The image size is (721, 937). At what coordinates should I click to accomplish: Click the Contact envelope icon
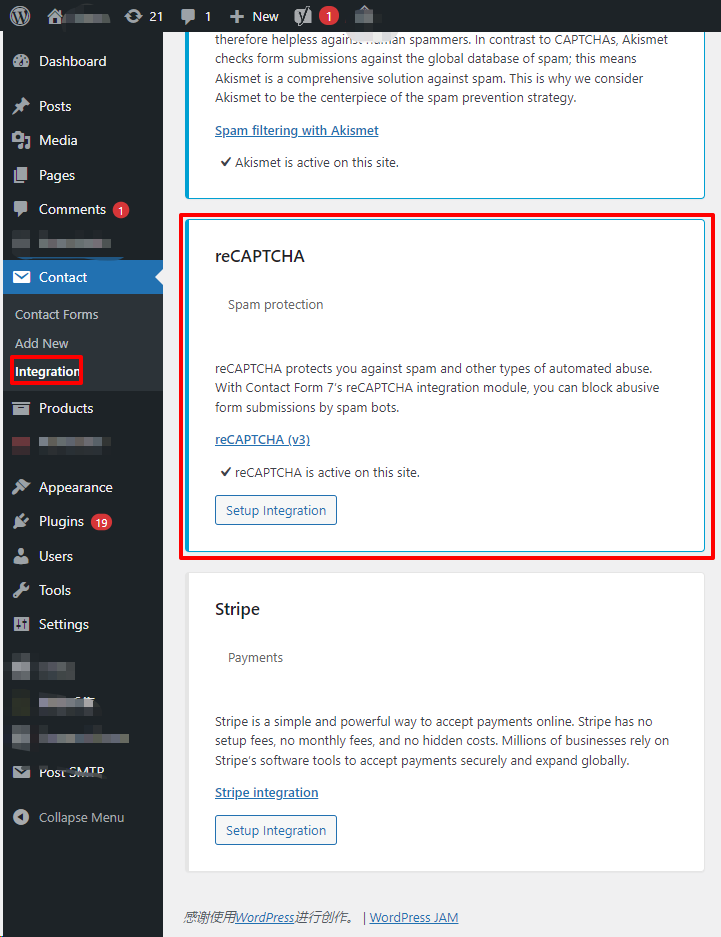point(22,277)
